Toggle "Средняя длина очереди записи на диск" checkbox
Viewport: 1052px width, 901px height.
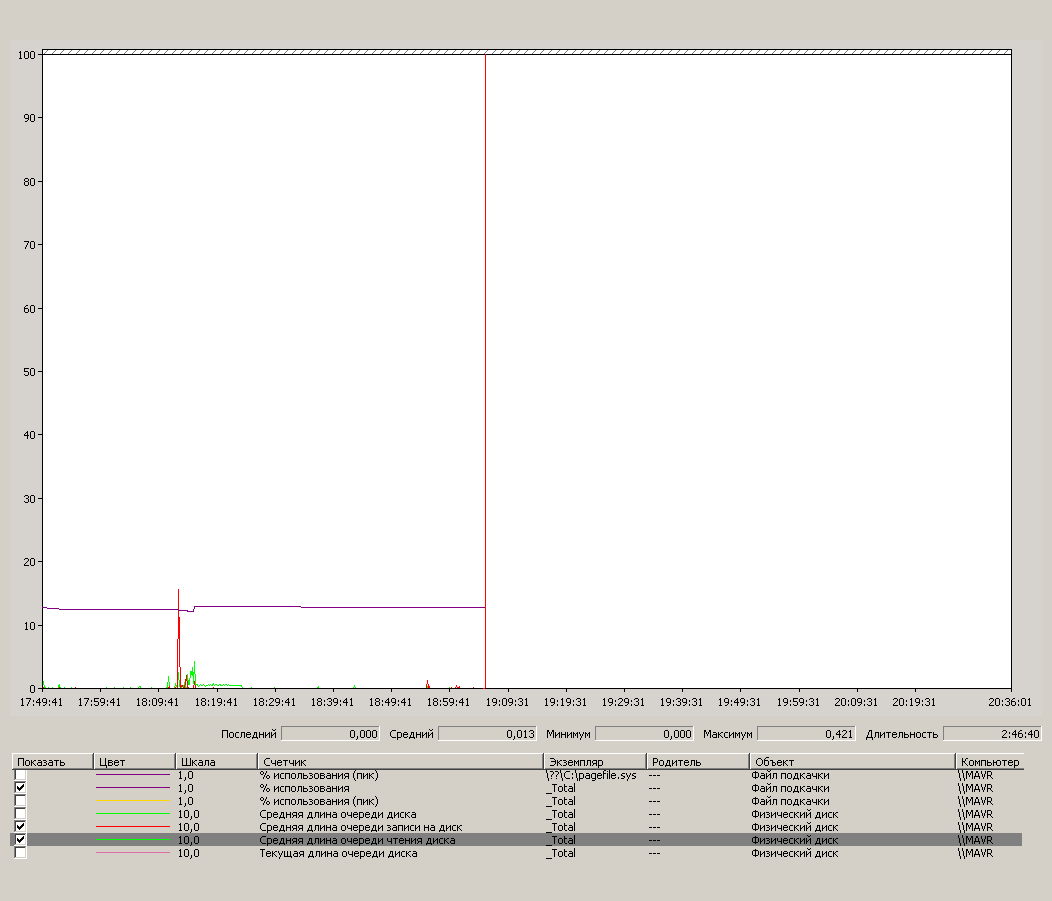point(20,827)
